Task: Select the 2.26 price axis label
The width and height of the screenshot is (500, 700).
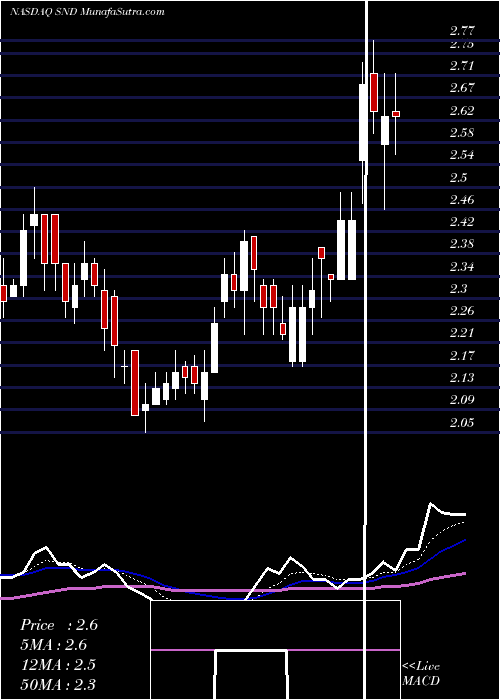Action: (x=462, y=311)
